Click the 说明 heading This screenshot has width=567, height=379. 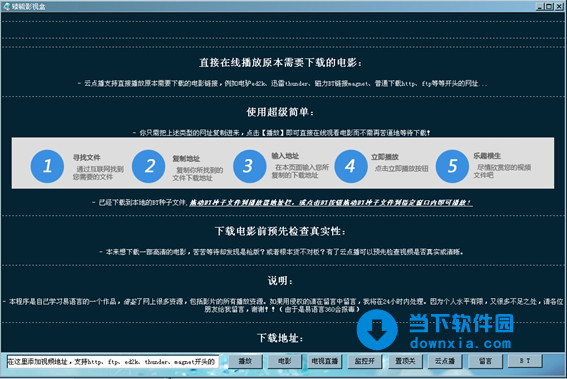coord(280,281)
